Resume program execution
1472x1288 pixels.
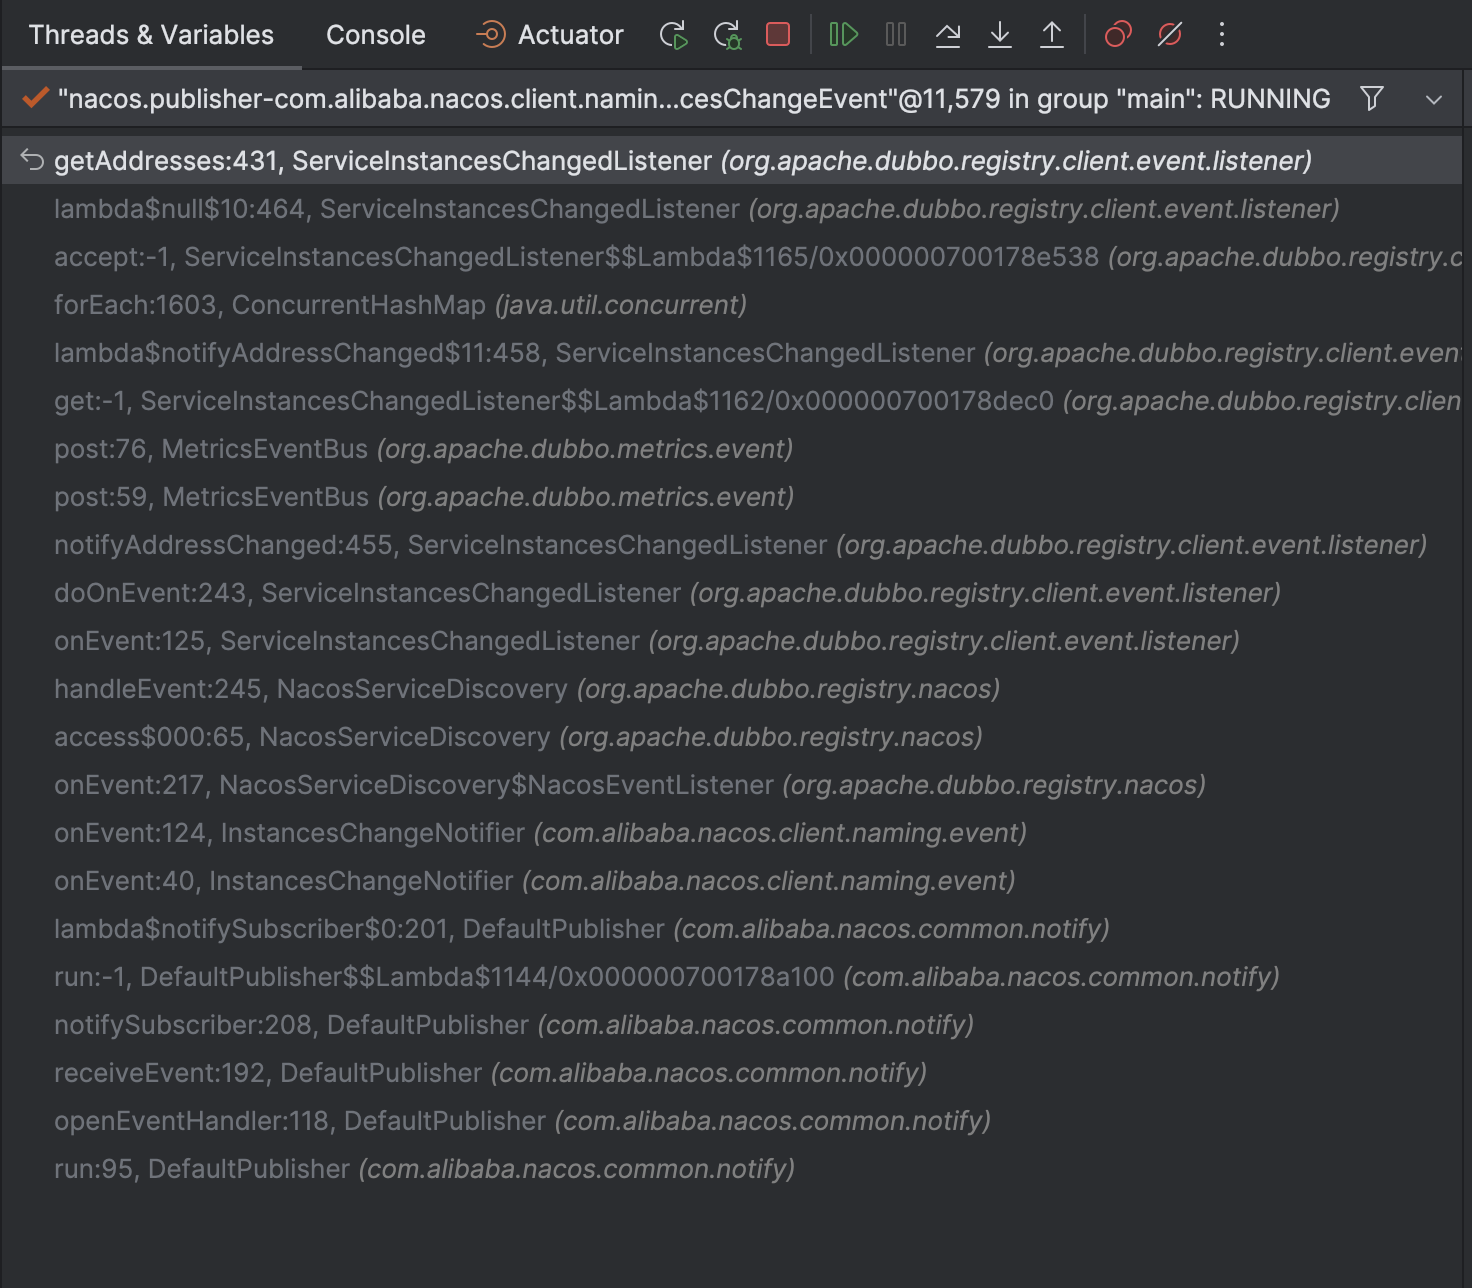click(844, 35)
